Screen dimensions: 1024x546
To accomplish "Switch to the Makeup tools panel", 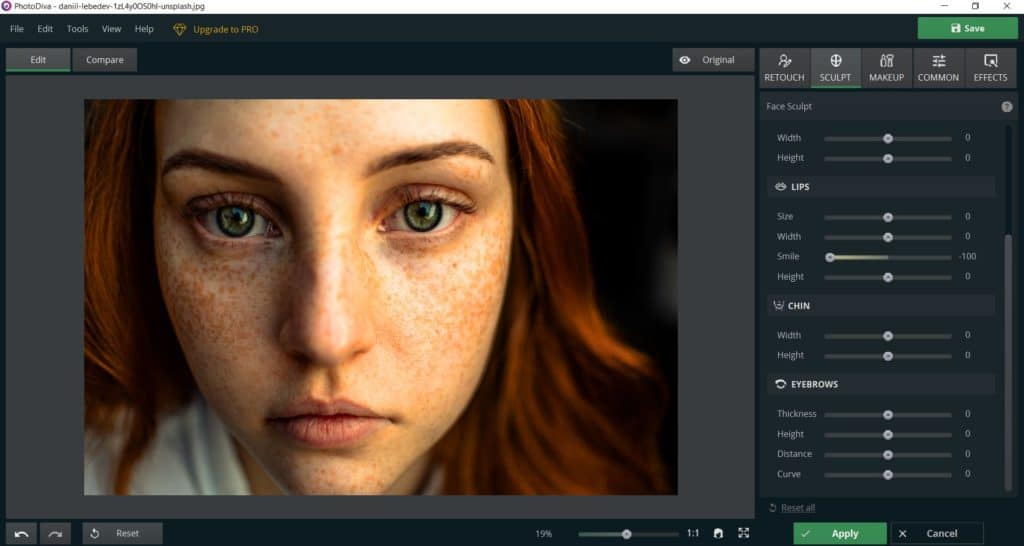I will (886, 68).
